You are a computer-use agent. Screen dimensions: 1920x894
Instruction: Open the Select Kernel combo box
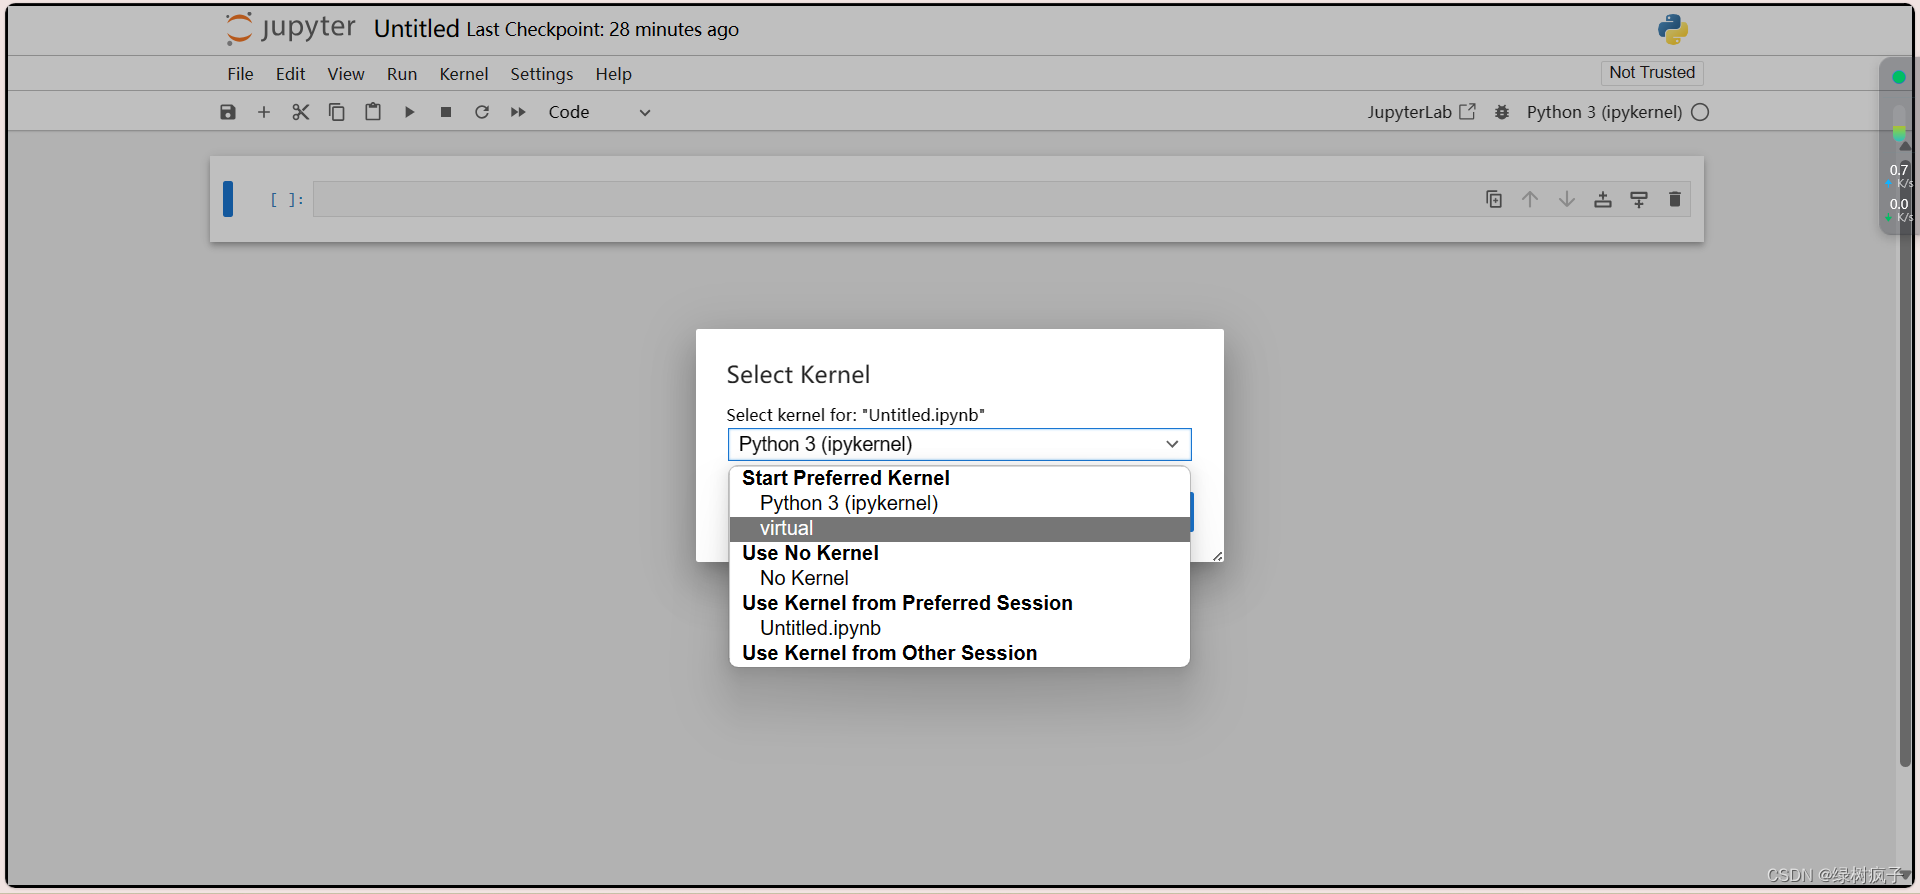(959, 444)
